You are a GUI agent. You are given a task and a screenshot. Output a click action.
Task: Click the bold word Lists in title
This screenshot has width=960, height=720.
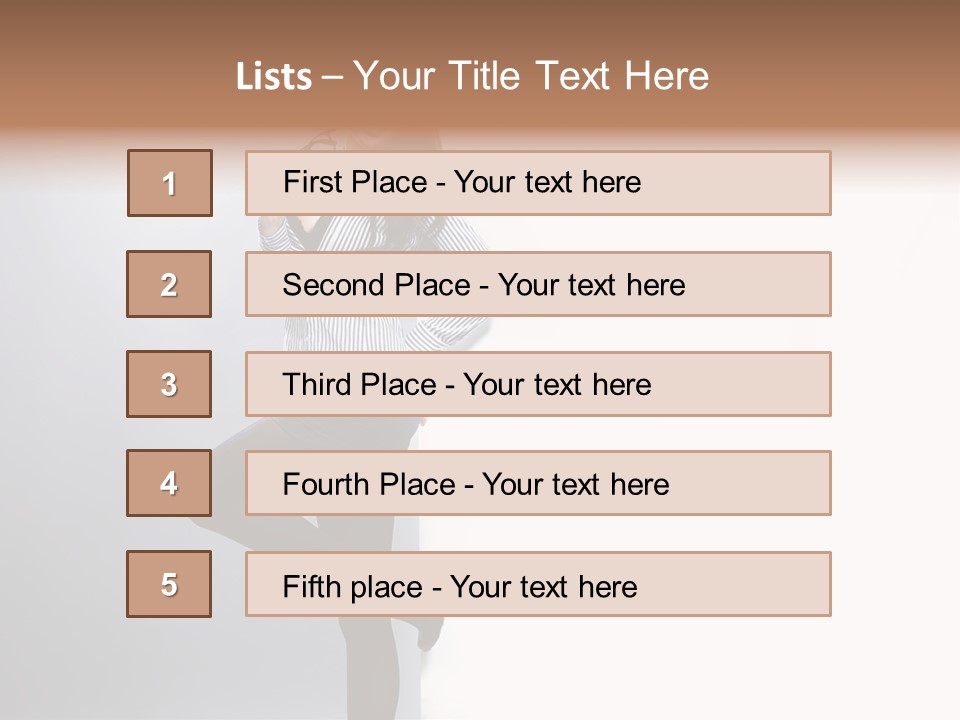[x=274, y=77]
